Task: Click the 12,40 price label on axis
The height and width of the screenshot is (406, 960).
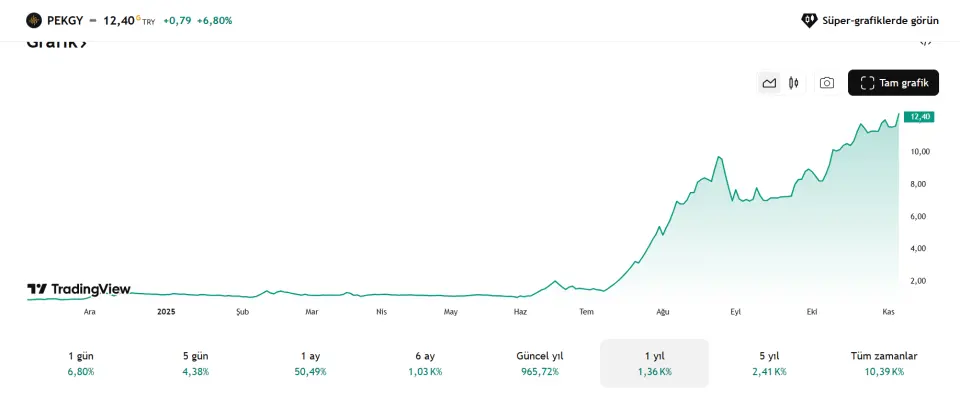Action: (918, 117)
